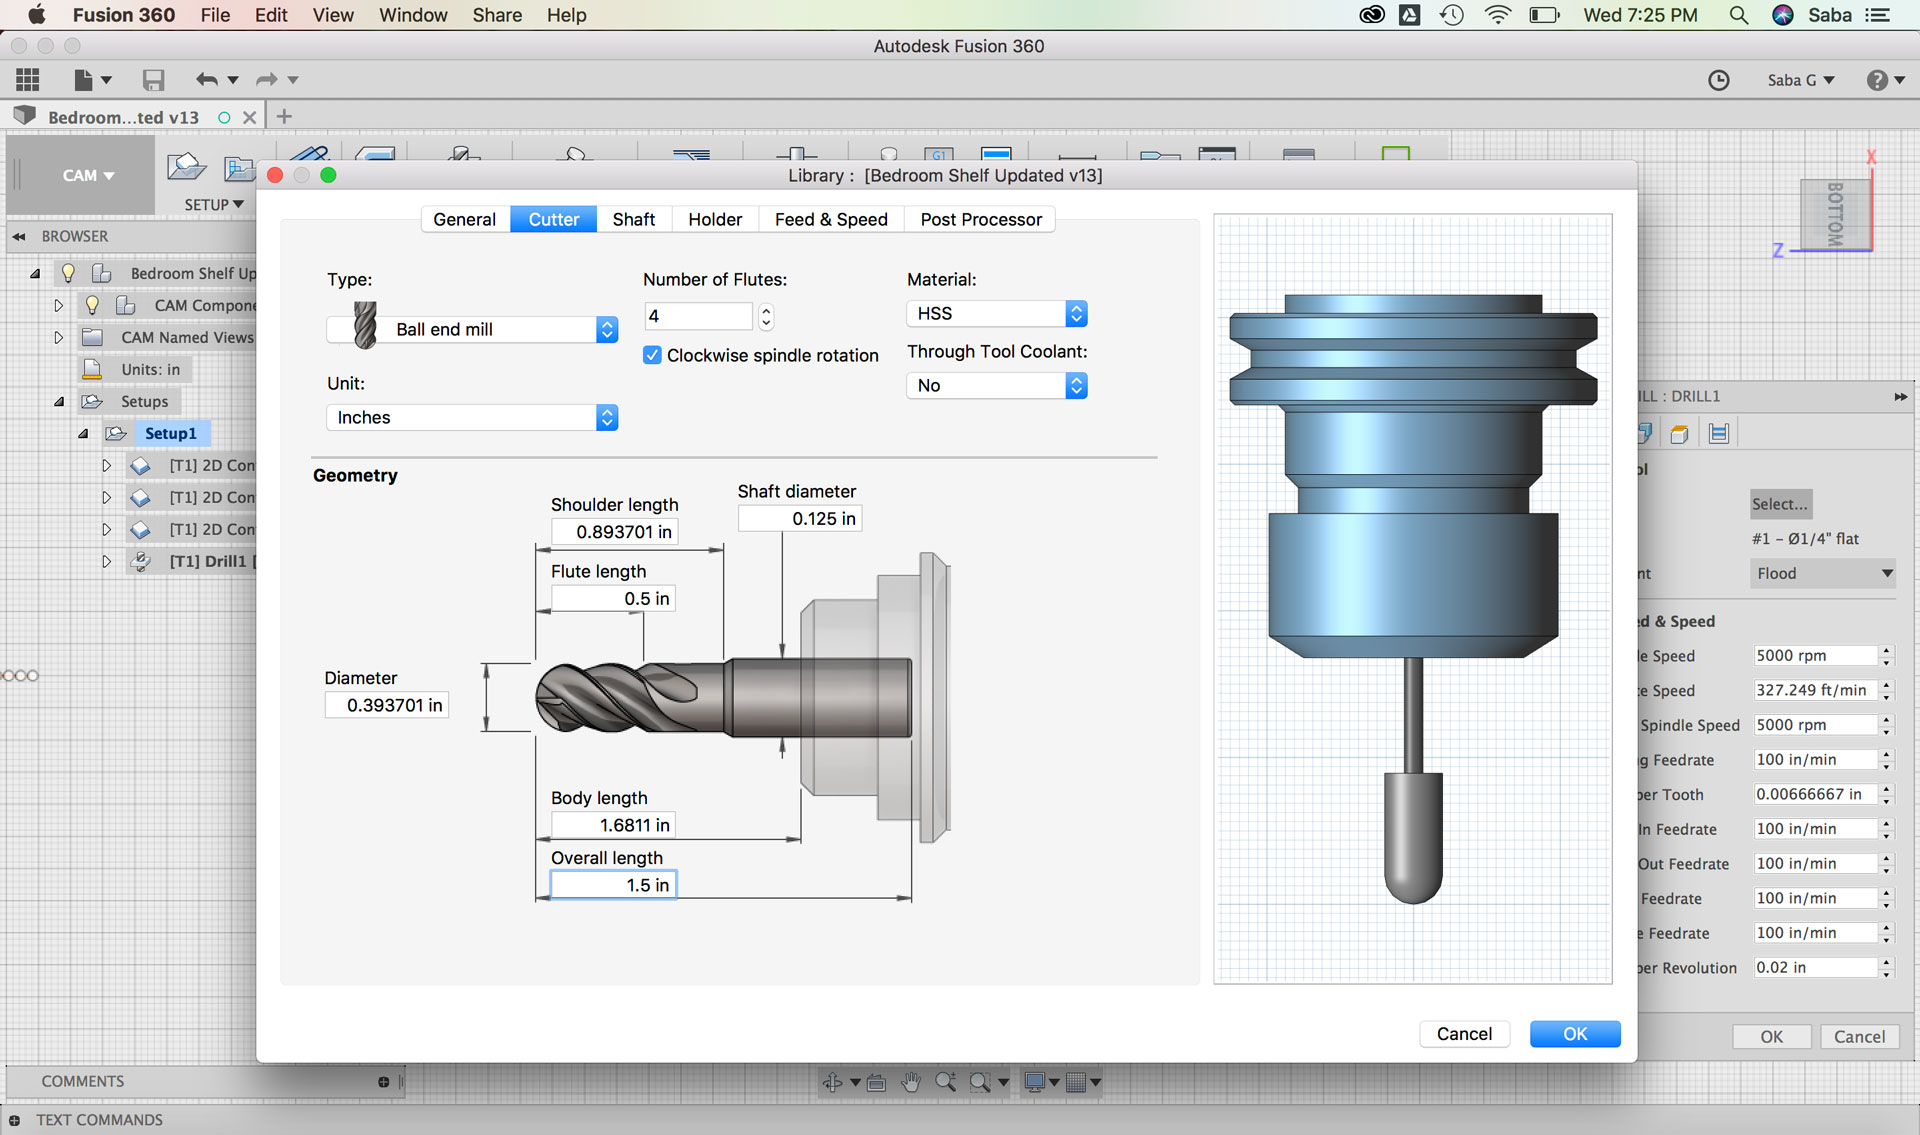Toggle lightbulb visibility for CAM Components

click(x=92, y=305)
